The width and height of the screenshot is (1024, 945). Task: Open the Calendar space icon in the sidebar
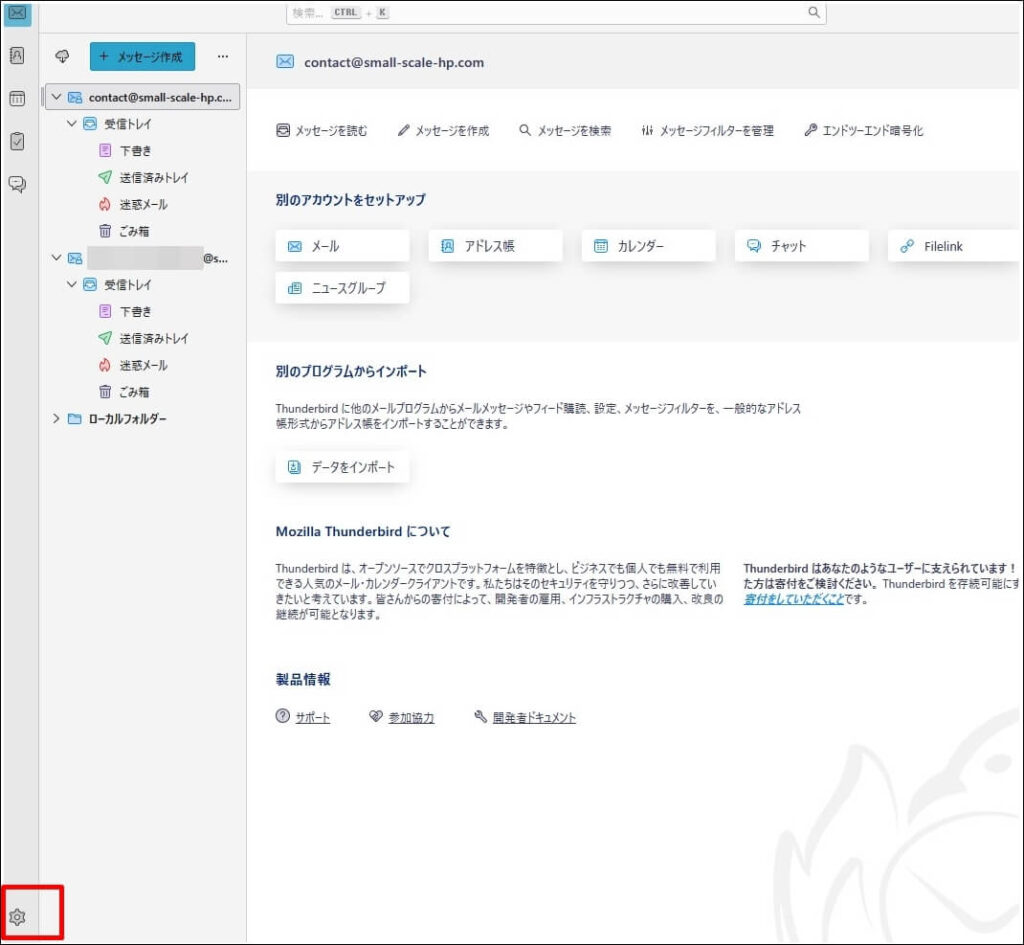(17, 99)
